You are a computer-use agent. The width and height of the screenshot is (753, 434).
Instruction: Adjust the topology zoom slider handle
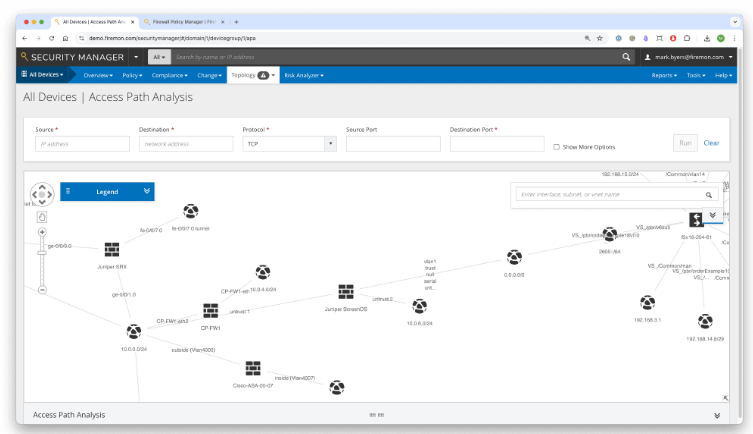(42, 253)
